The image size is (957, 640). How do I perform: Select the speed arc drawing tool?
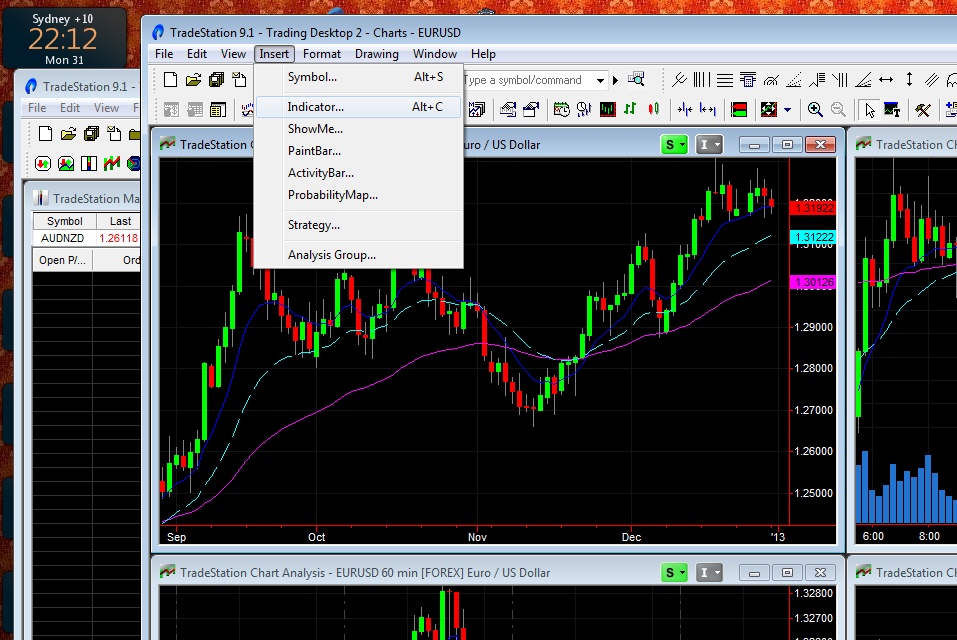pos(771,80)
